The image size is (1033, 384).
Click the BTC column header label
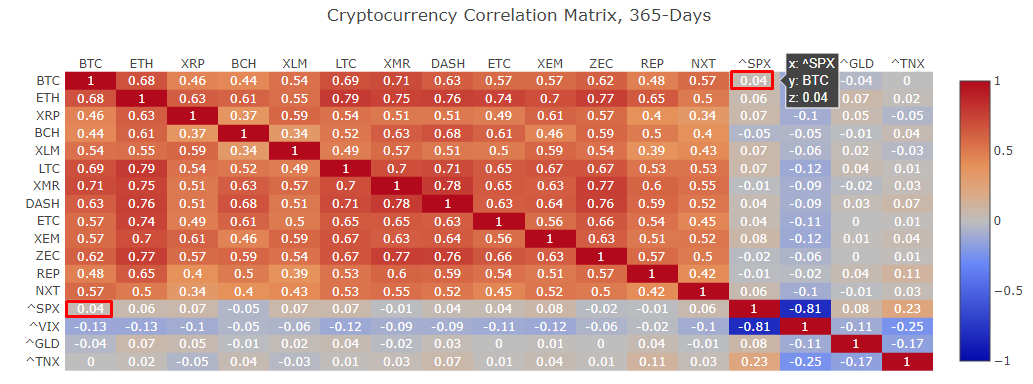pos(90,64)
